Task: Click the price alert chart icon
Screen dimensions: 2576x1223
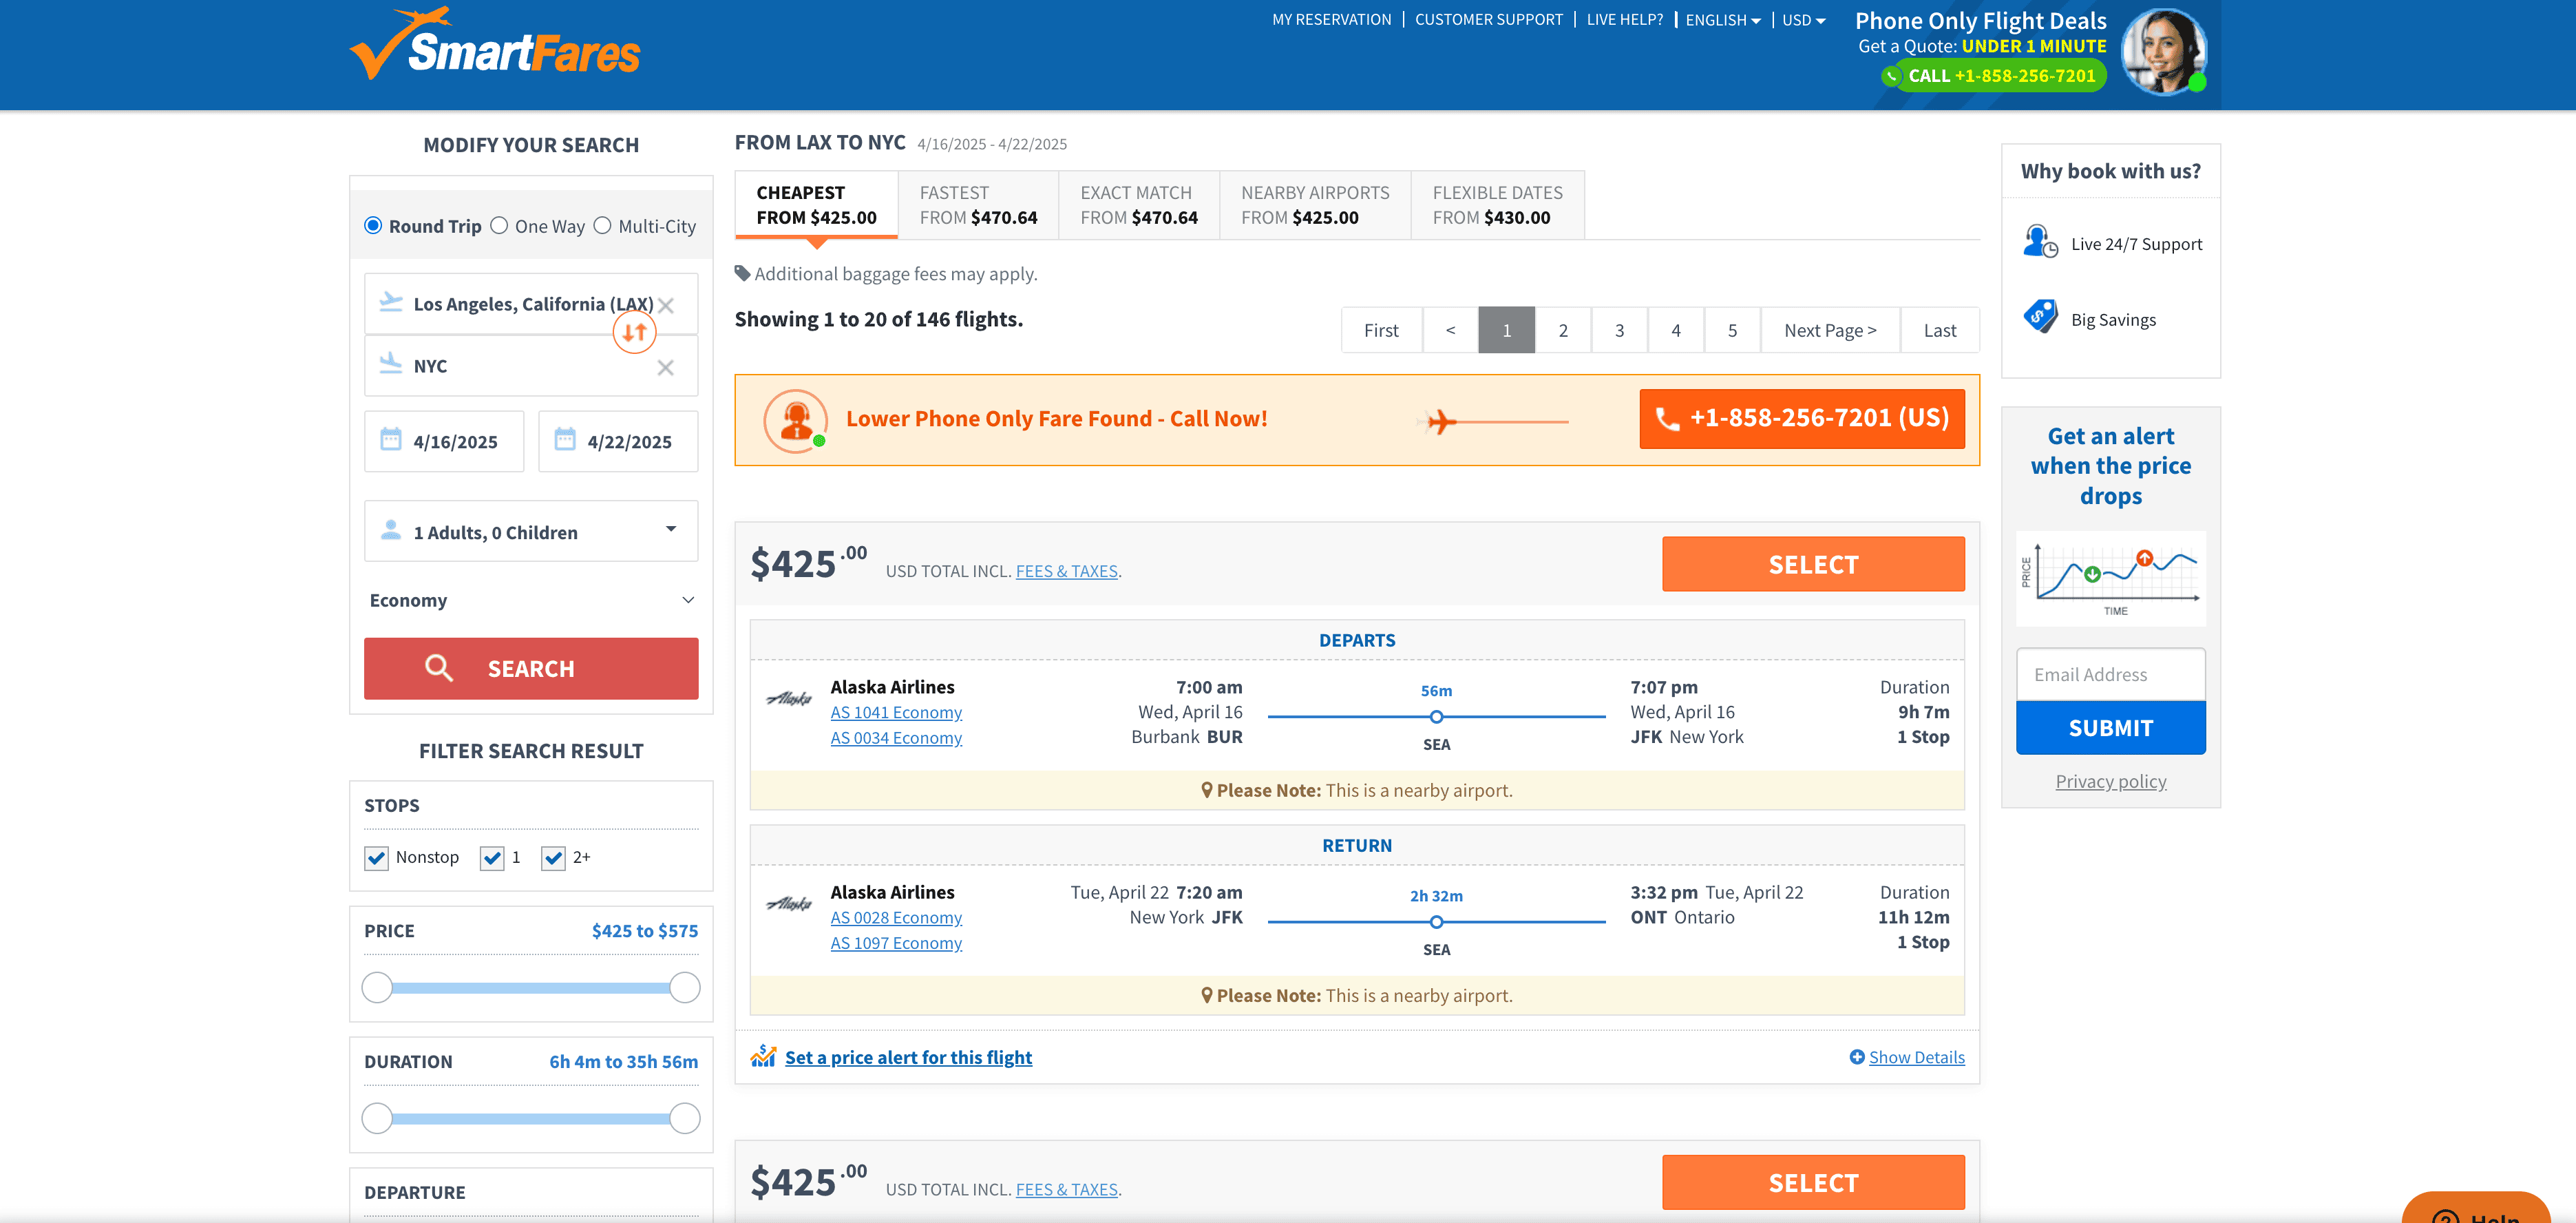Action: click(763, 1056)
